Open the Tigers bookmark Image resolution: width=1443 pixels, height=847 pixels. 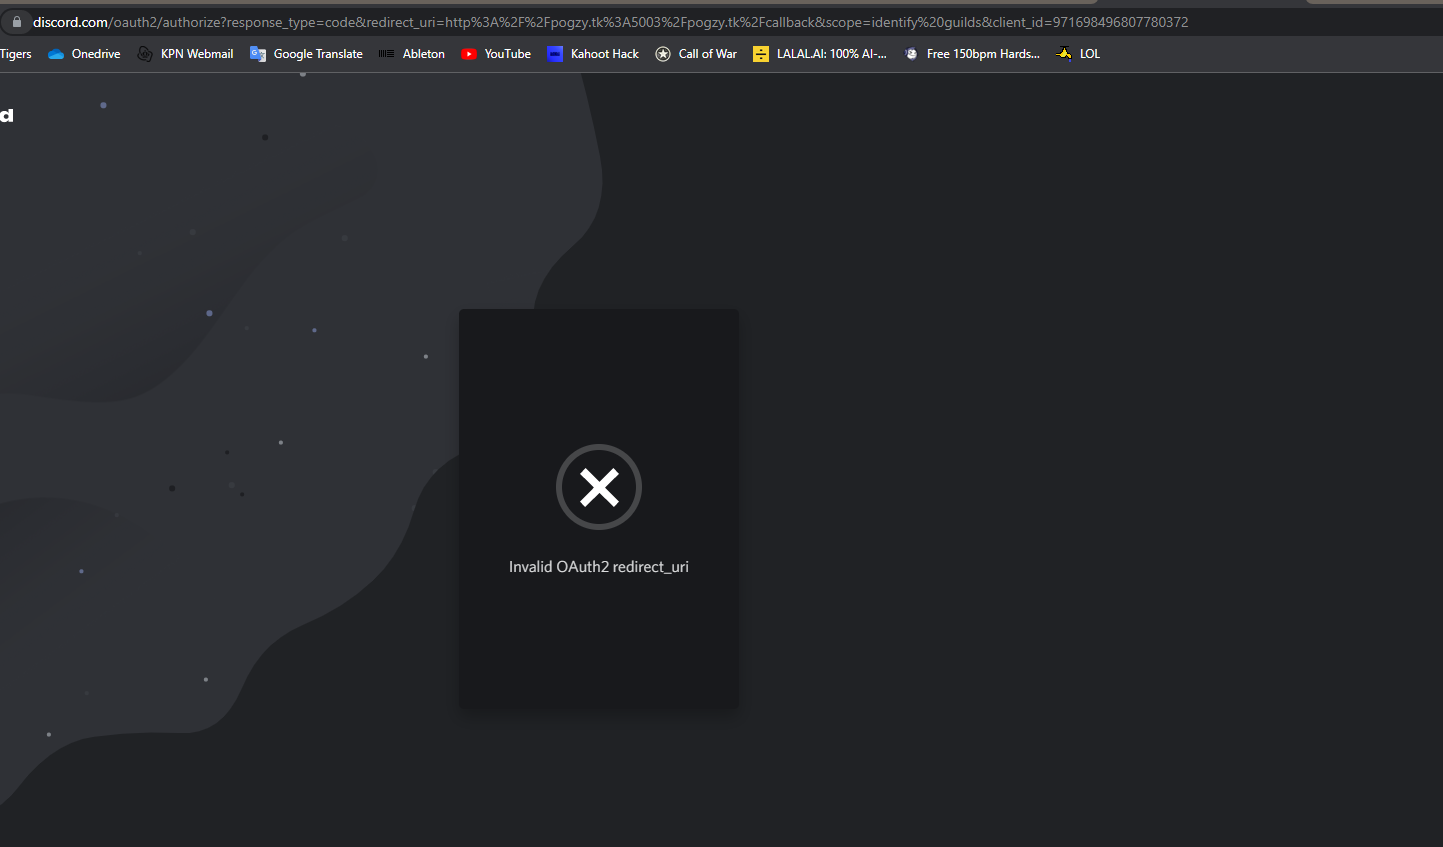(16, 54)
